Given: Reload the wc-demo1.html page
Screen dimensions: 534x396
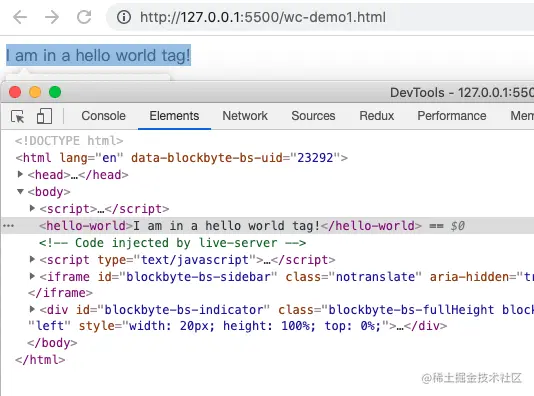Looking at the screenshot, I should pos(84,17).
